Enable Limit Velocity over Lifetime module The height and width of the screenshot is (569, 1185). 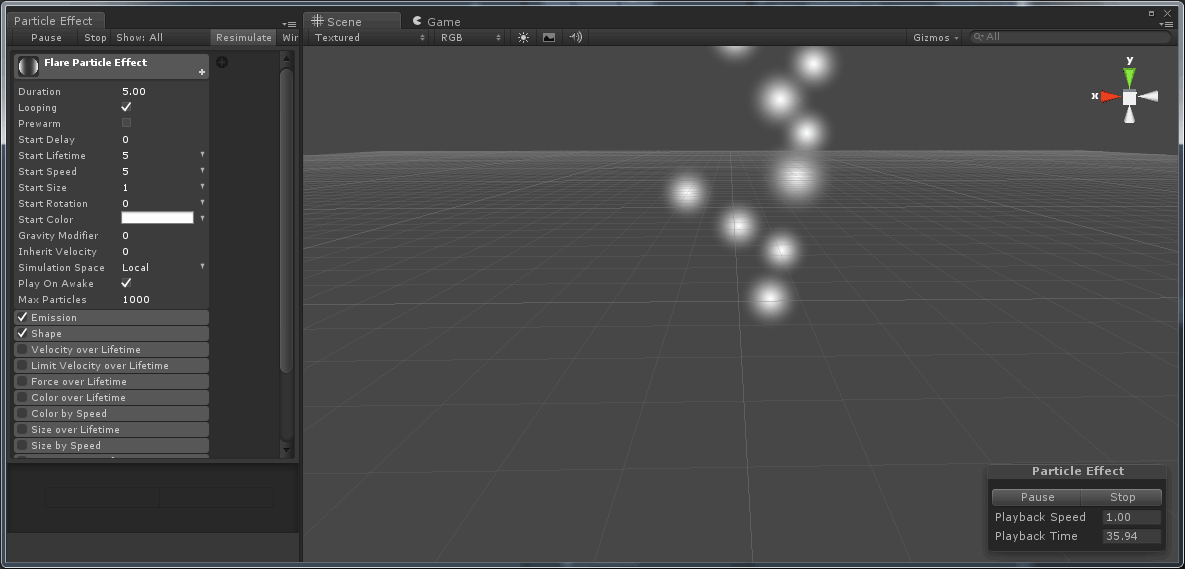[22, 365]
